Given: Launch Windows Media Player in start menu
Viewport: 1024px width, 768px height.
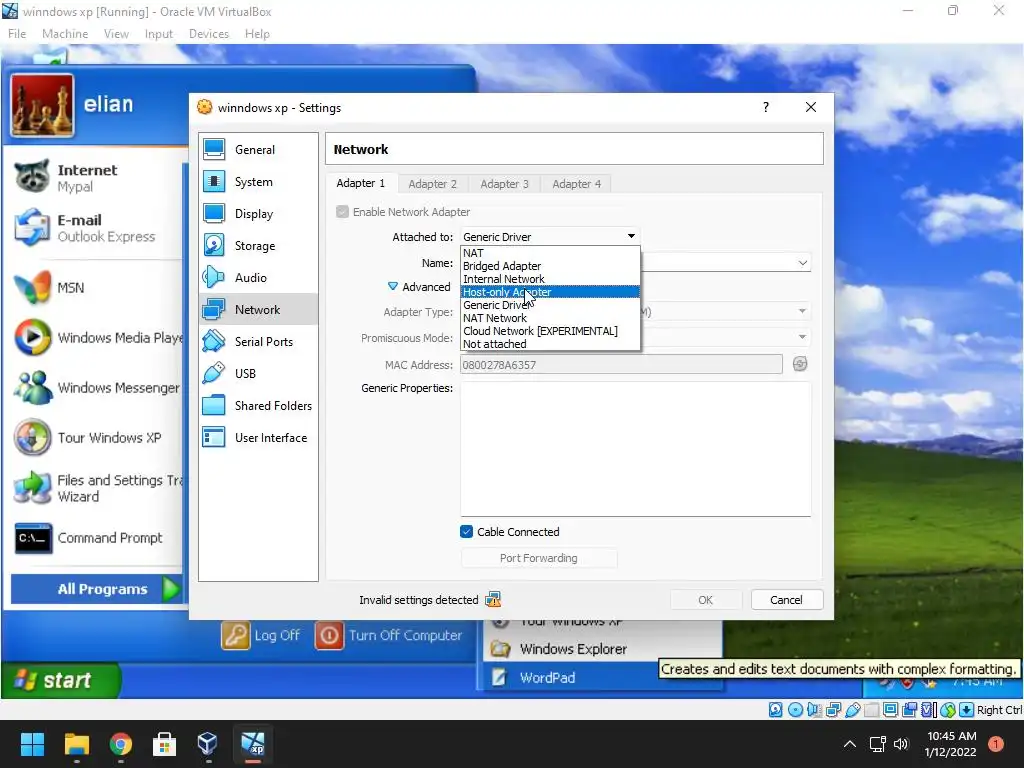Looking at the screenshot, I should tap(98, 338).
